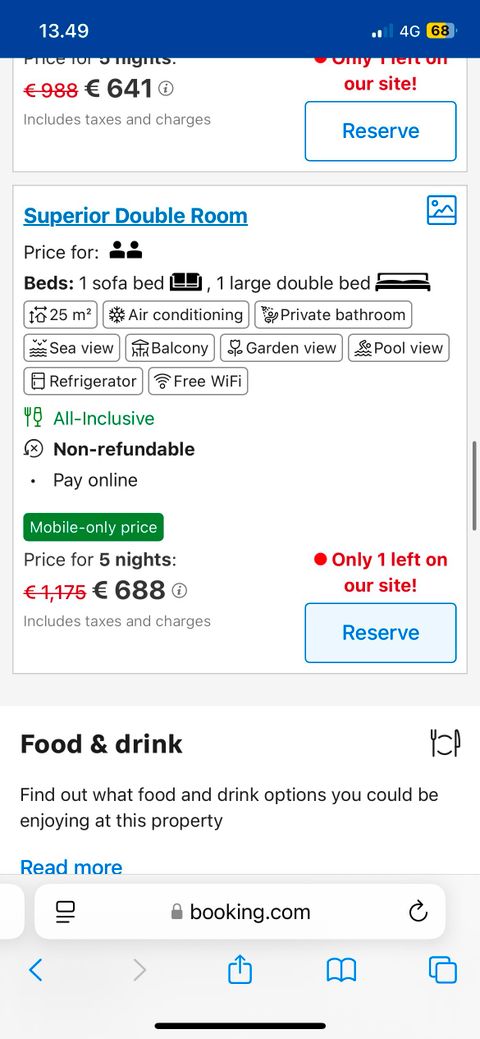
Task: Show all open Safari tabs
Action: point(443,970)
